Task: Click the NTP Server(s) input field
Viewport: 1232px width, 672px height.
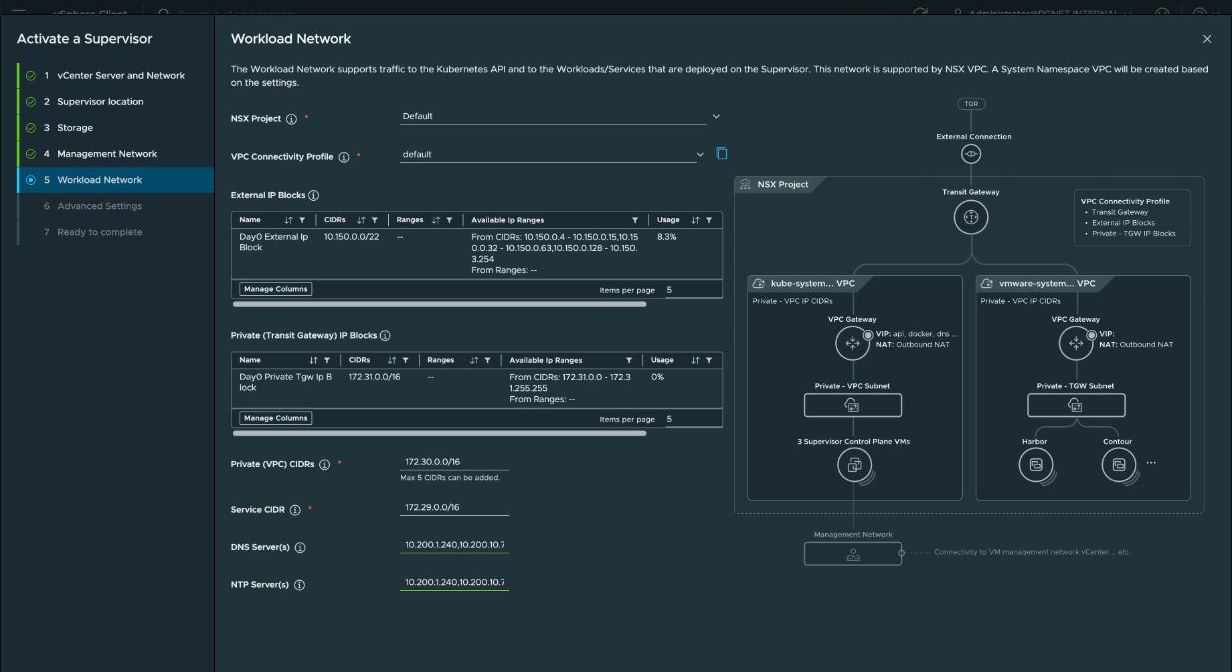Action: (x=454, y=582)
